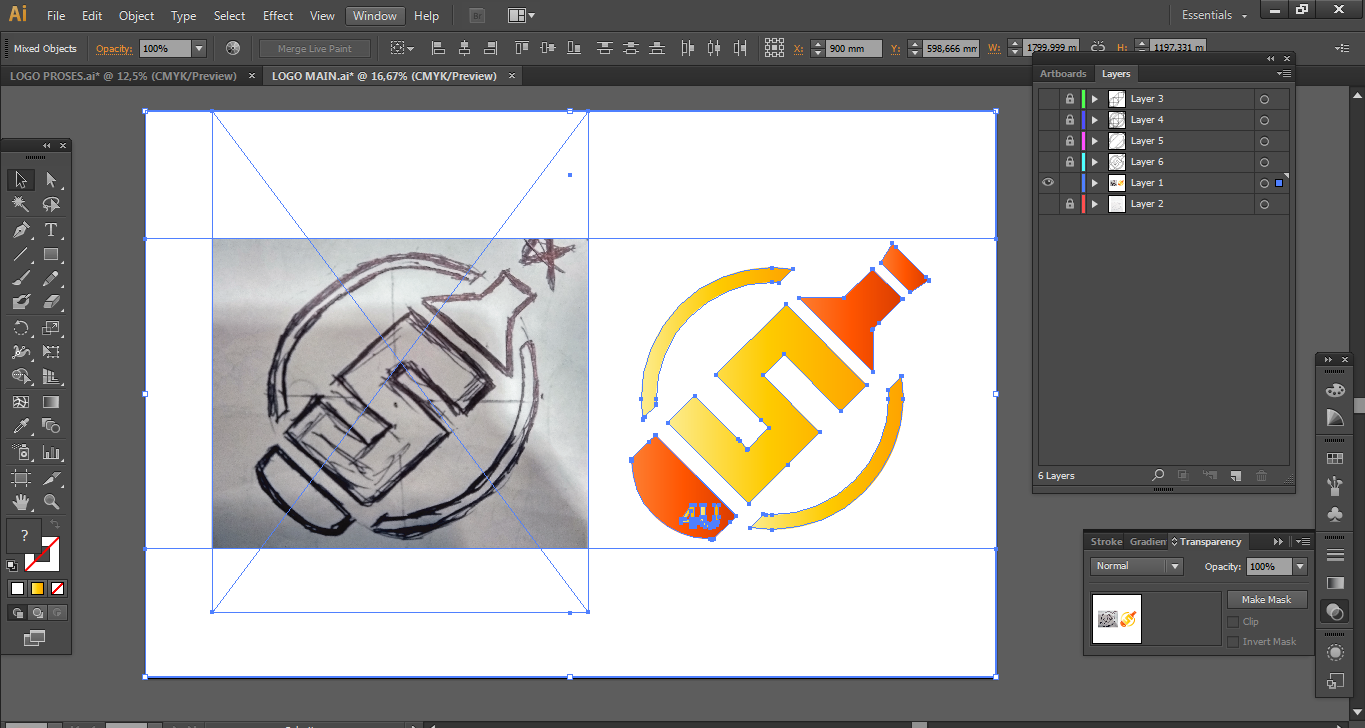Select the Direct Selection tool
Screen dimensions: 1365x728
51,180
